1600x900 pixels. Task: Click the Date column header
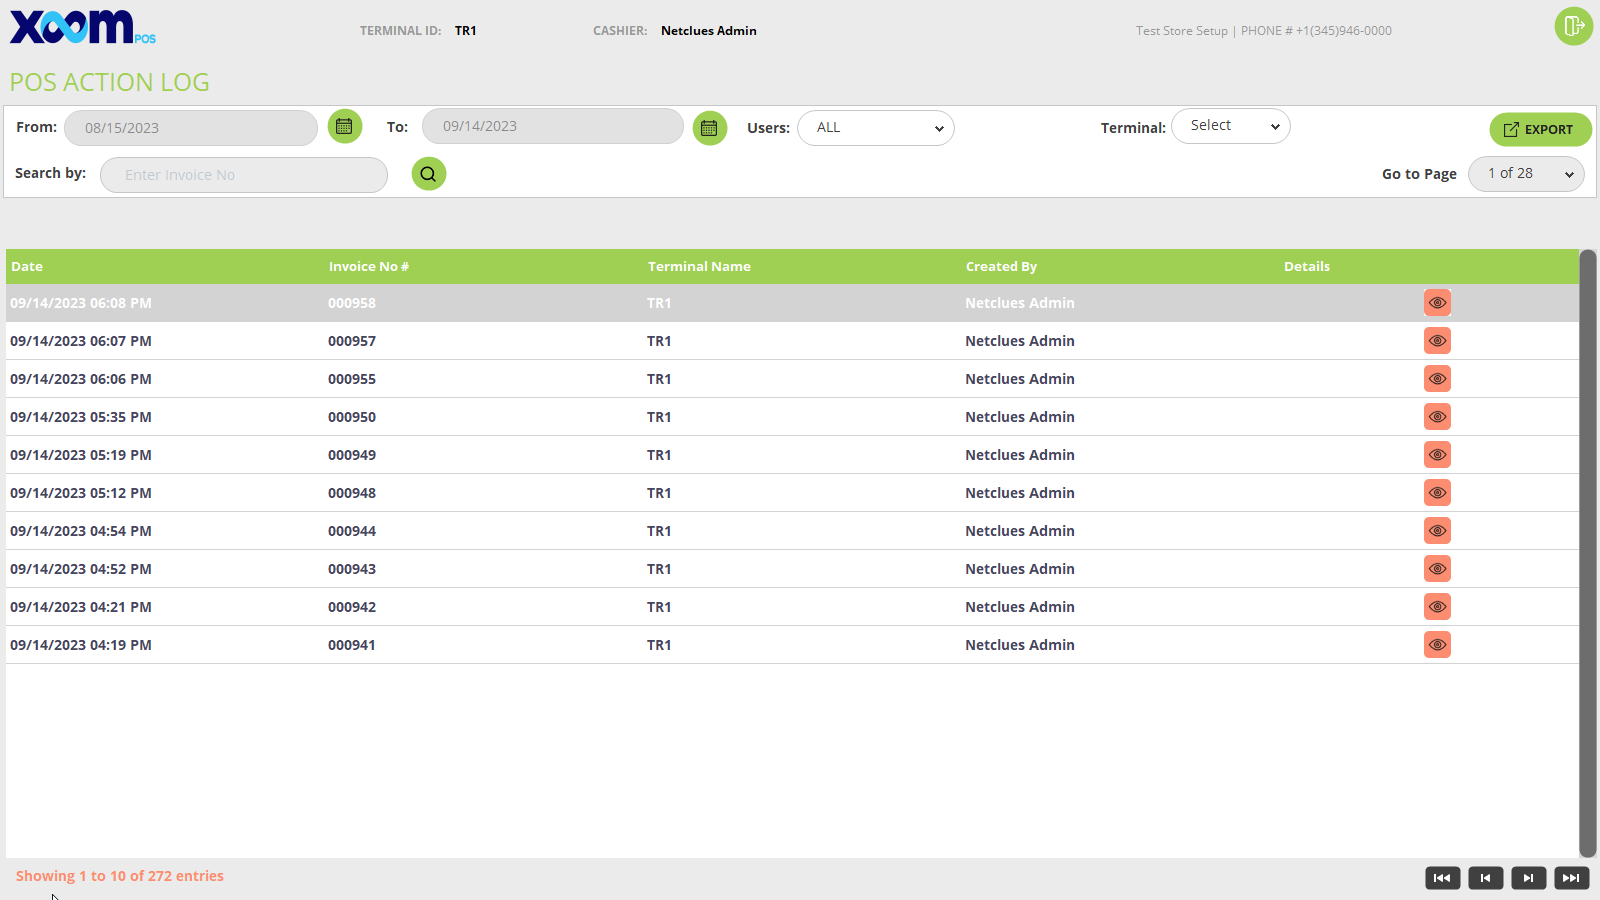pyautogui.click(x=27, y=267)
